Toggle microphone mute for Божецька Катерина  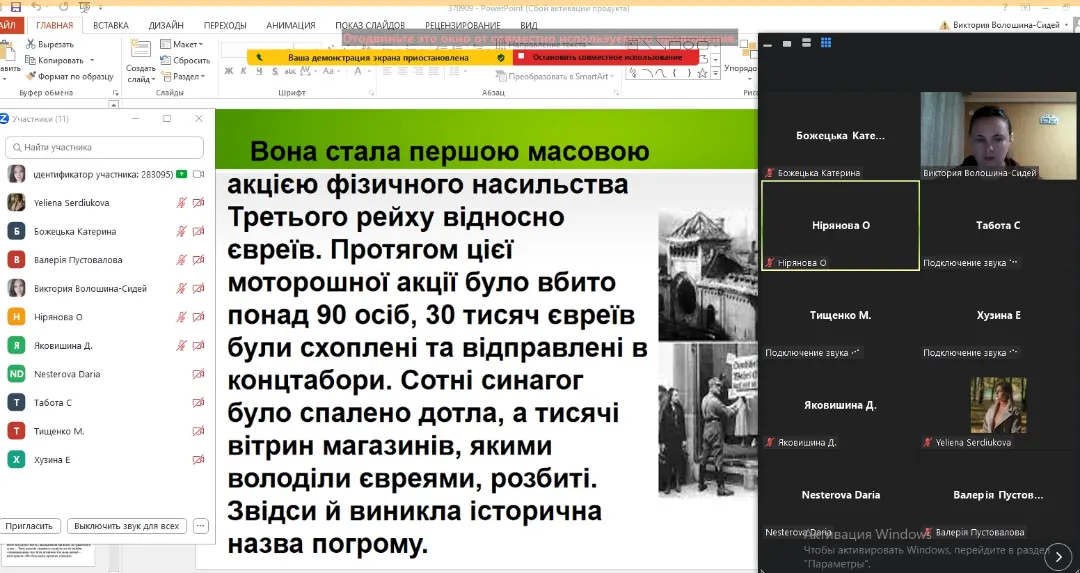point(181,232)
